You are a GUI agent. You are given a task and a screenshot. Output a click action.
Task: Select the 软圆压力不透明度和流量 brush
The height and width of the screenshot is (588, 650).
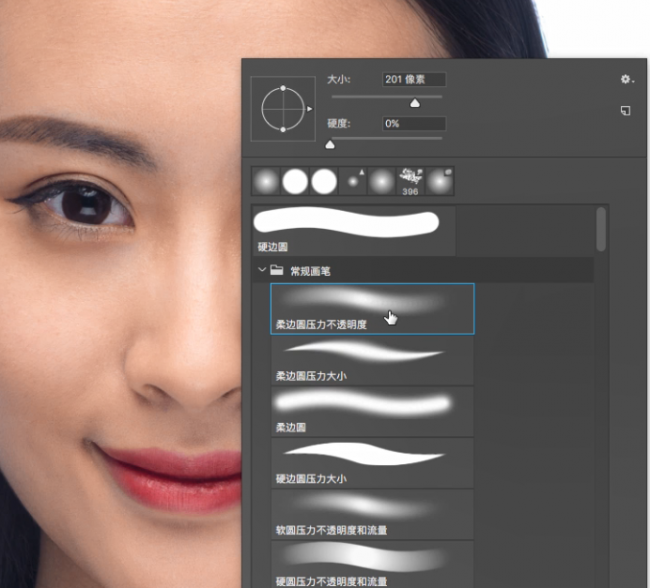coord(372,515)
